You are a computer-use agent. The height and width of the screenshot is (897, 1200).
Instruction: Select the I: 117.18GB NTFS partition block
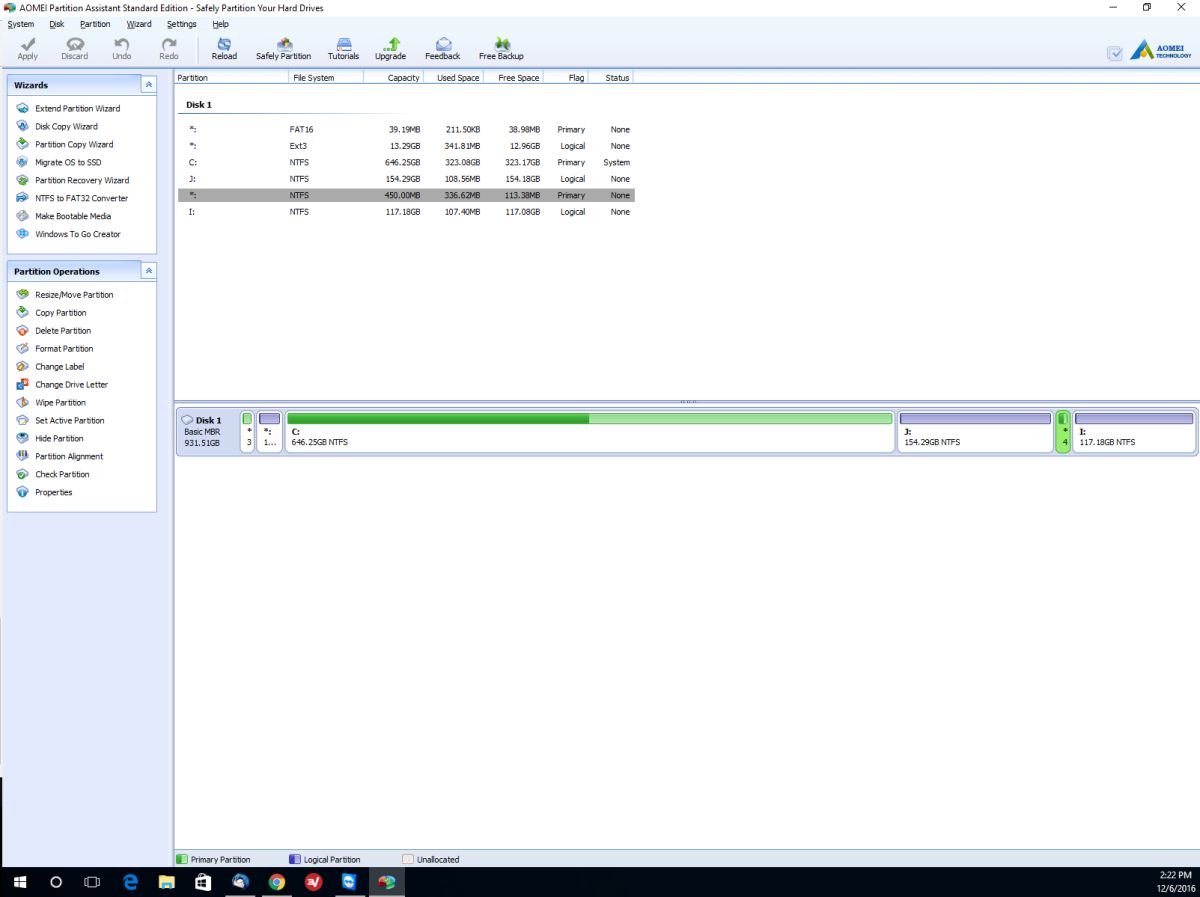(x=1134, y=432)
